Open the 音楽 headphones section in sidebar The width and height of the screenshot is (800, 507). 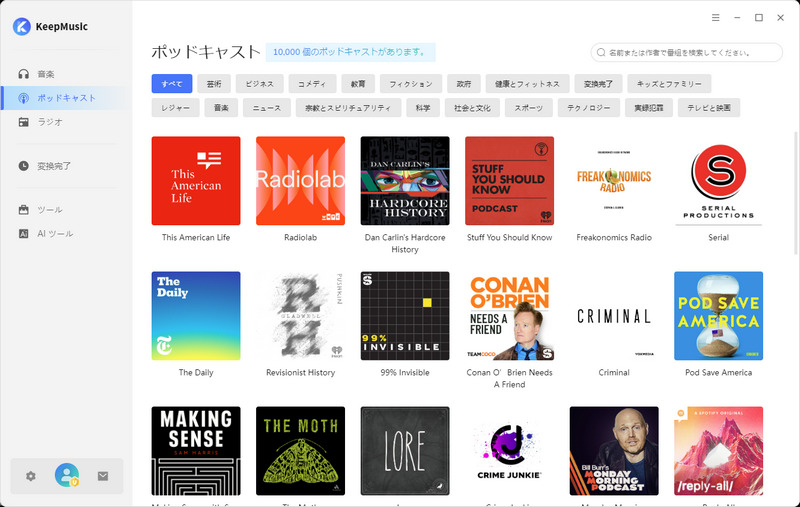pyautogui.click(x=24, y=74)
